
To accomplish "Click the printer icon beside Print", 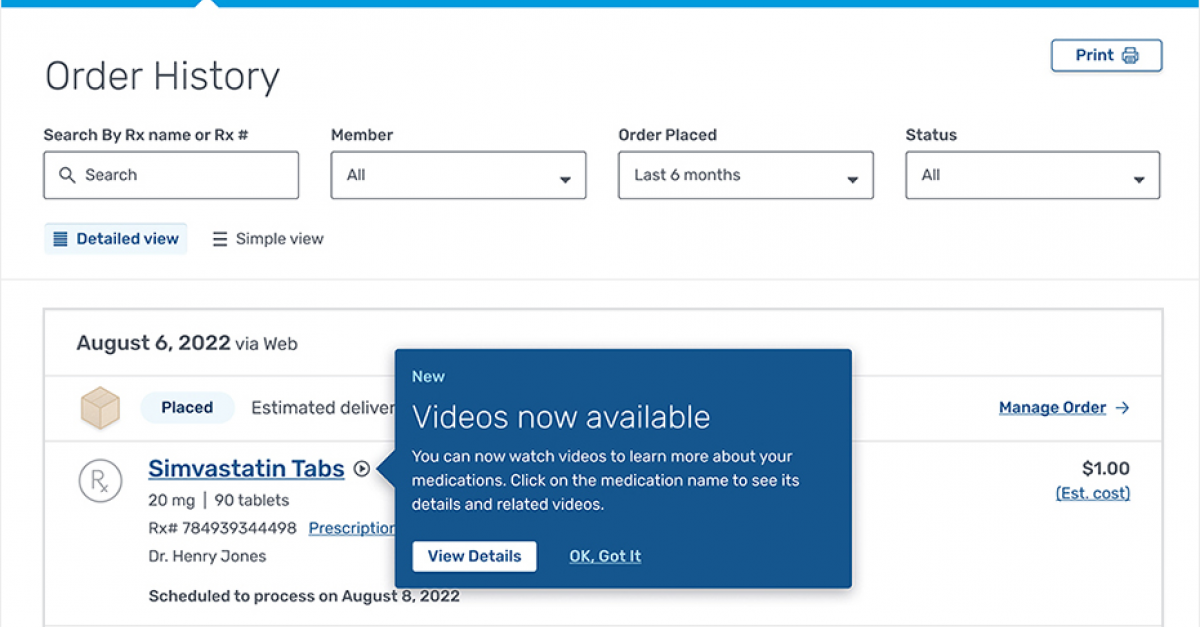I will coord(1131,55).
